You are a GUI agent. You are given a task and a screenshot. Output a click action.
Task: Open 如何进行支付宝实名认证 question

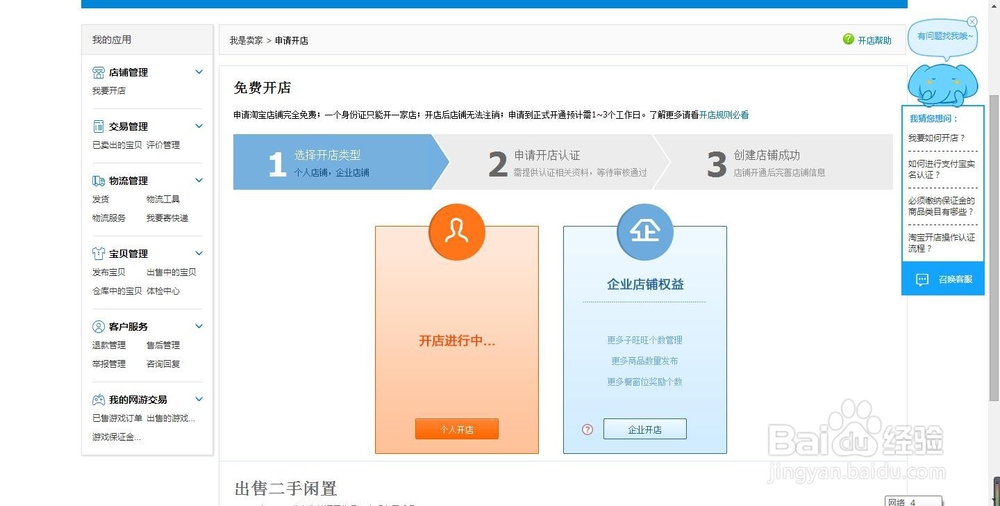[941, 169]
